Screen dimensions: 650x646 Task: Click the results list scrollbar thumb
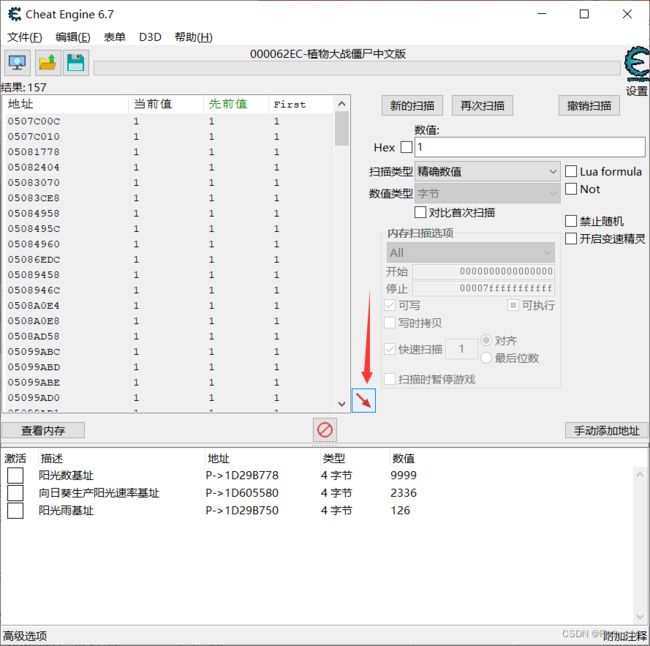342,129
